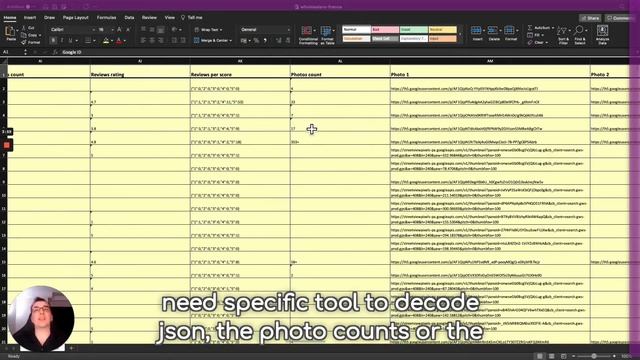Screen dimensions: 640x360
Task: Switch to Page Layout ribbon tab
Action: [x=76, y=18]
